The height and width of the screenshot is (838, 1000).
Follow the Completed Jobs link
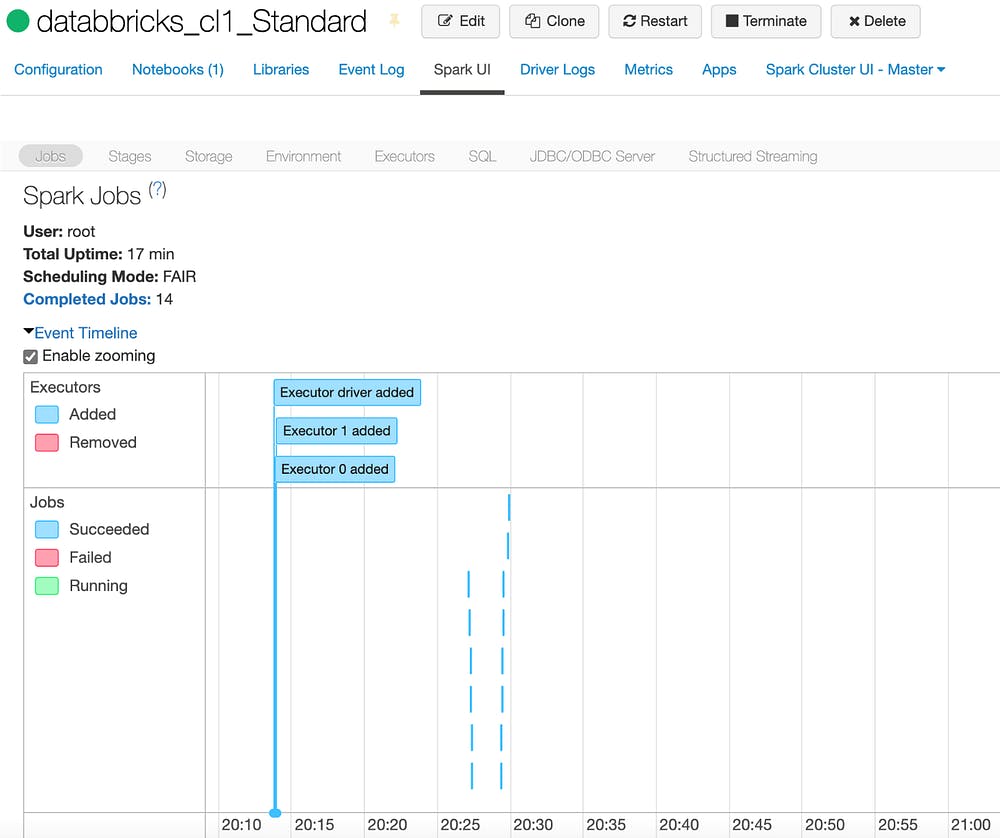(x=87, y=299)
